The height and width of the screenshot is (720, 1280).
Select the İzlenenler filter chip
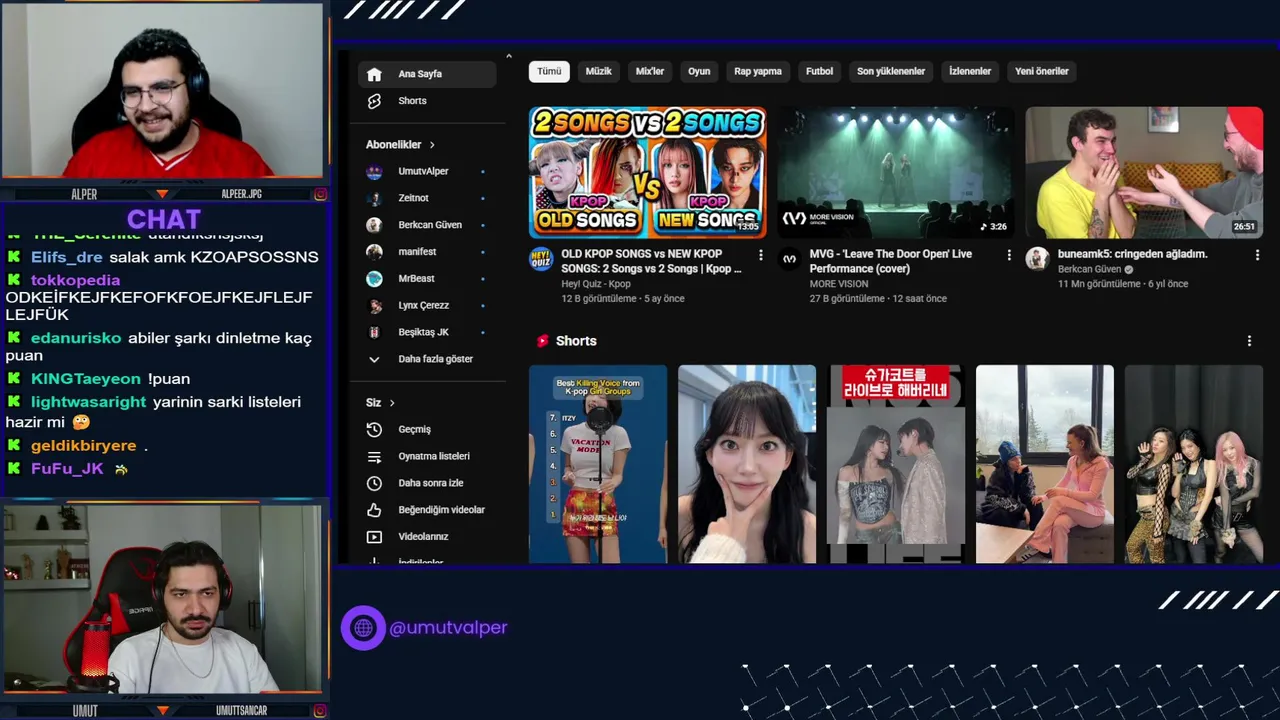970,71
